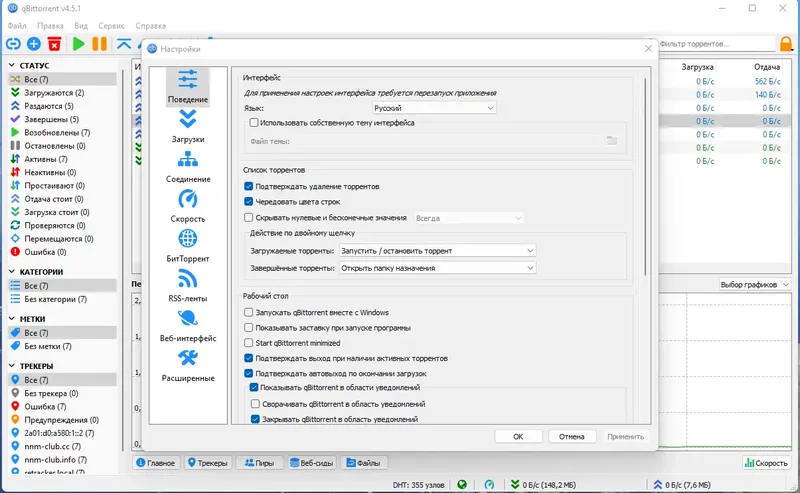Open the disabled Всегда dropdown
The height and width of the screenshot is (493, 800).
(x=468, y=218)
